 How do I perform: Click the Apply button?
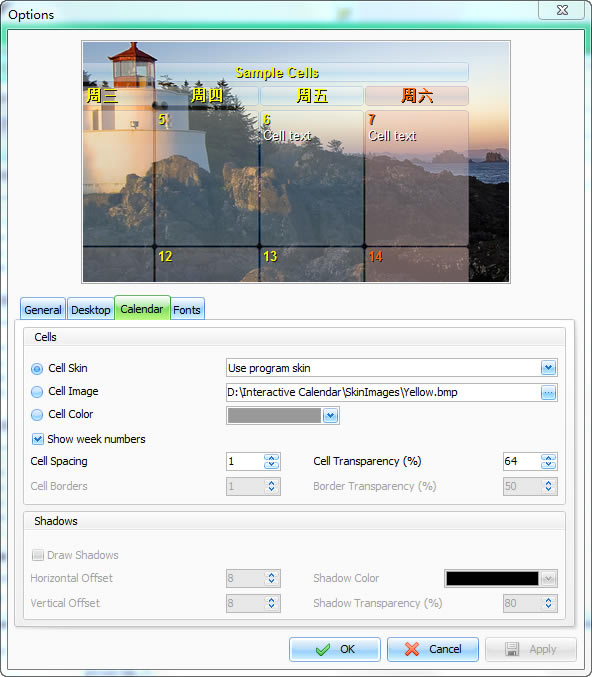[531, 649]
